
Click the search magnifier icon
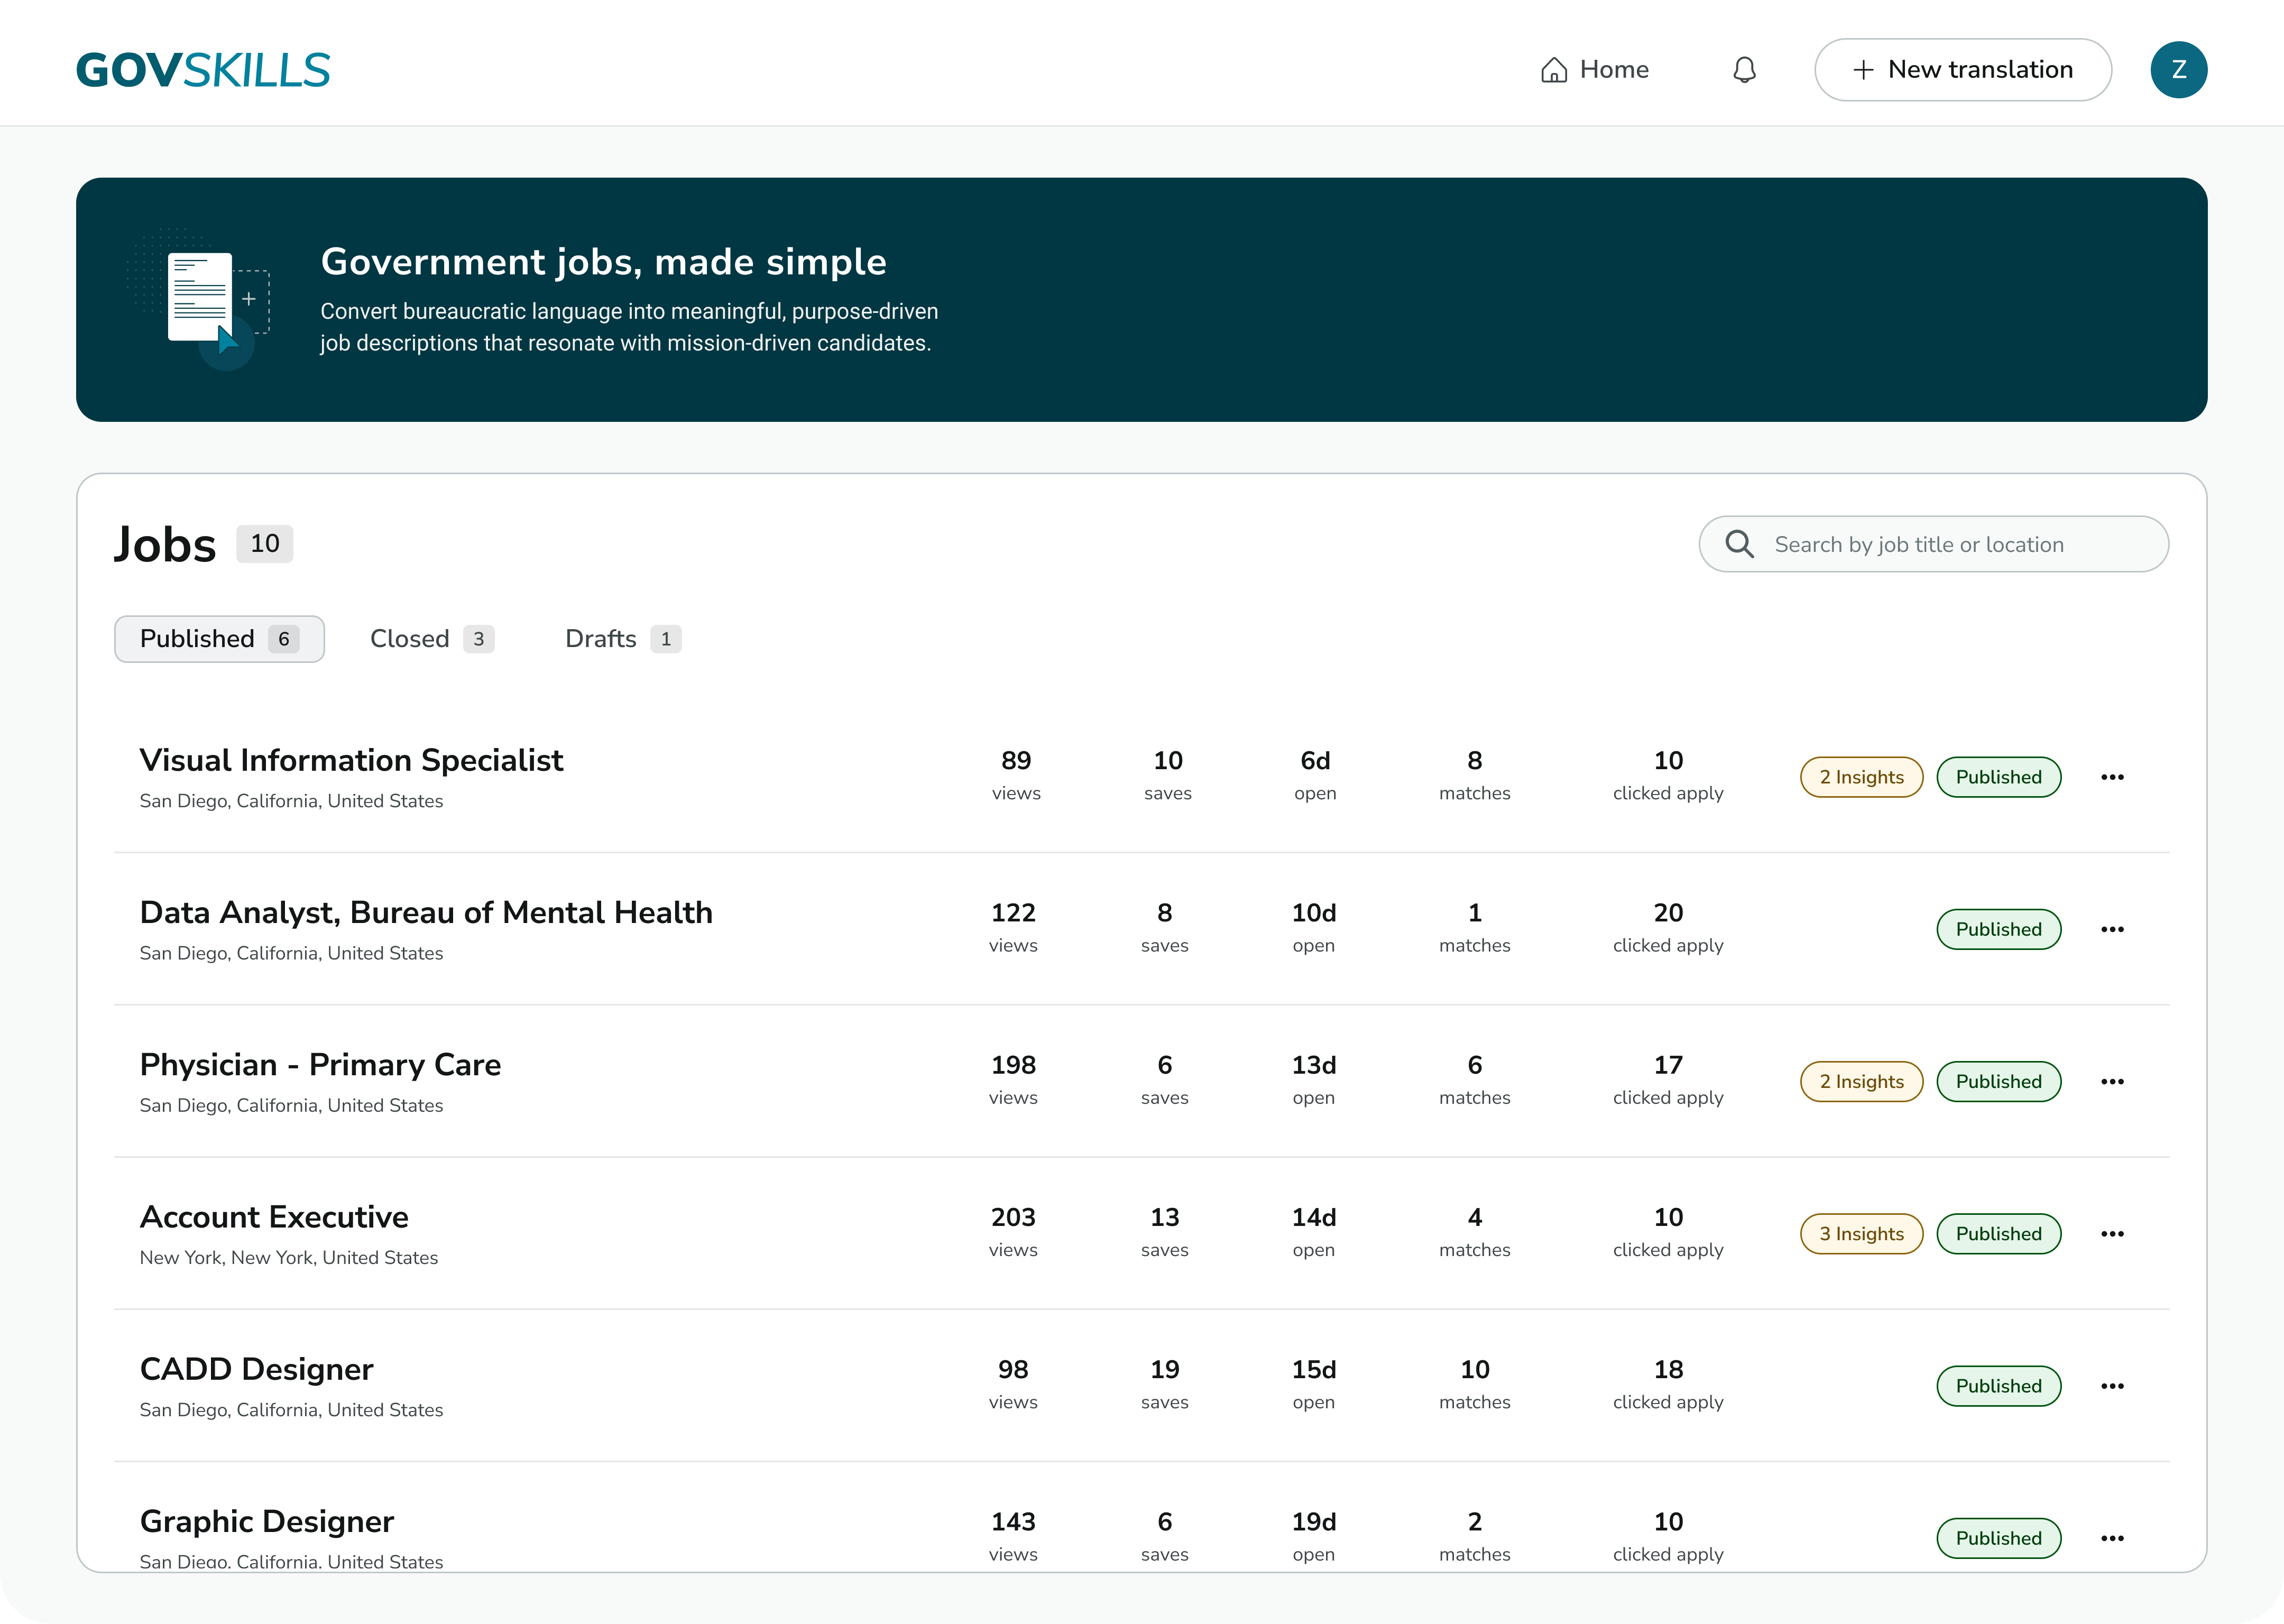click(x=1739, y=544)
